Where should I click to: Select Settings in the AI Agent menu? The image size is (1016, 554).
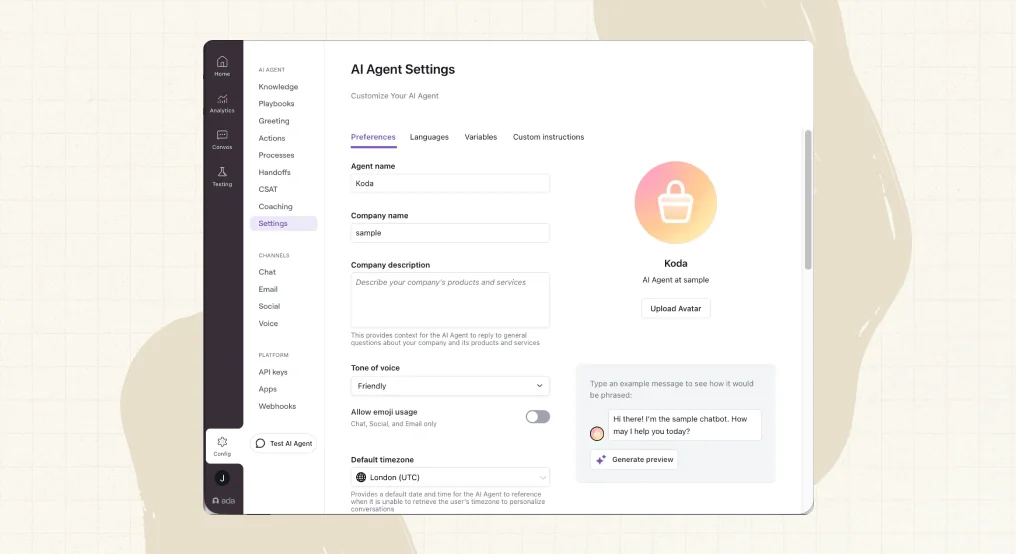coord(283,224)
